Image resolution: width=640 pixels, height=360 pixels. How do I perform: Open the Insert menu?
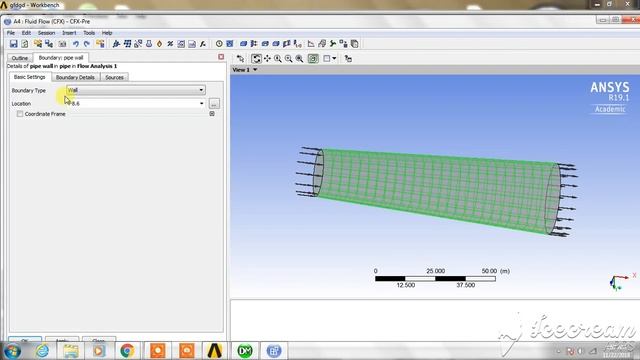(x=69, y=33)
